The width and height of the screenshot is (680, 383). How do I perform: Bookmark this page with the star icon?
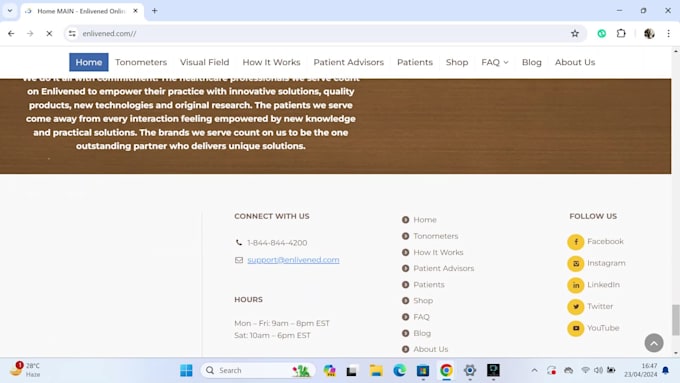[x=575, y=33]
